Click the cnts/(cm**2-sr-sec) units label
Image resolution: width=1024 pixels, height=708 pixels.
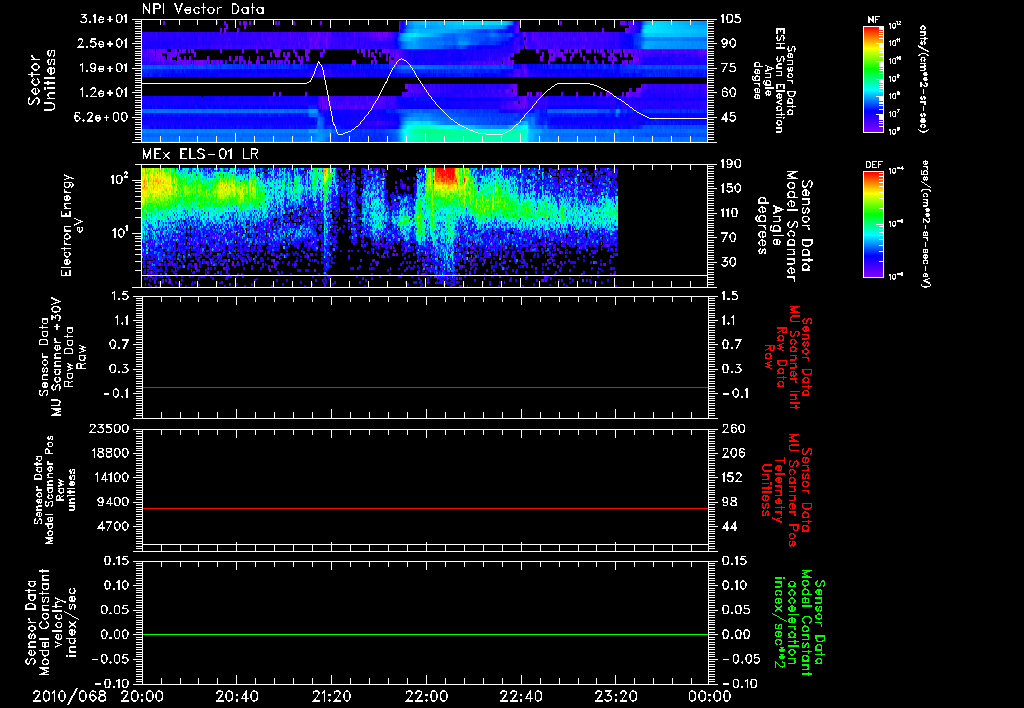click(923, 78)
